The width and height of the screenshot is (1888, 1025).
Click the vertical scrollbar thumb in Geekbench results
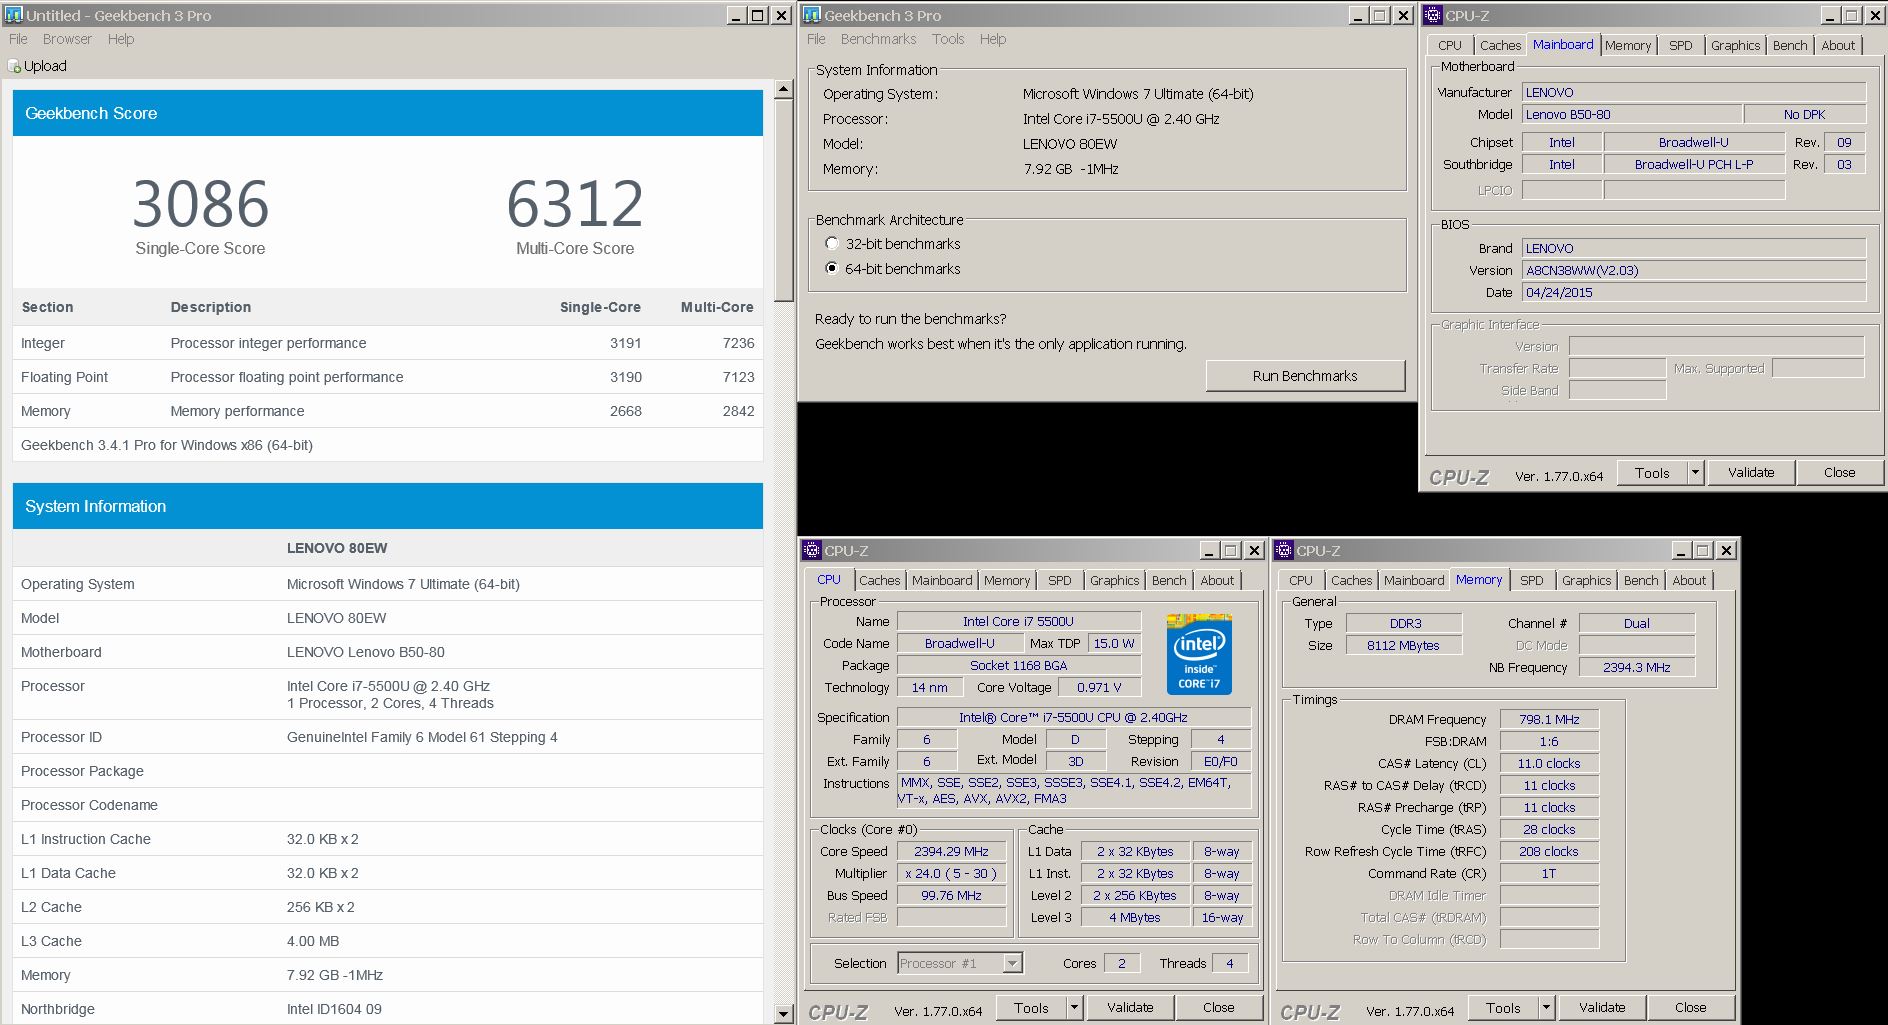tap(784, 199)
